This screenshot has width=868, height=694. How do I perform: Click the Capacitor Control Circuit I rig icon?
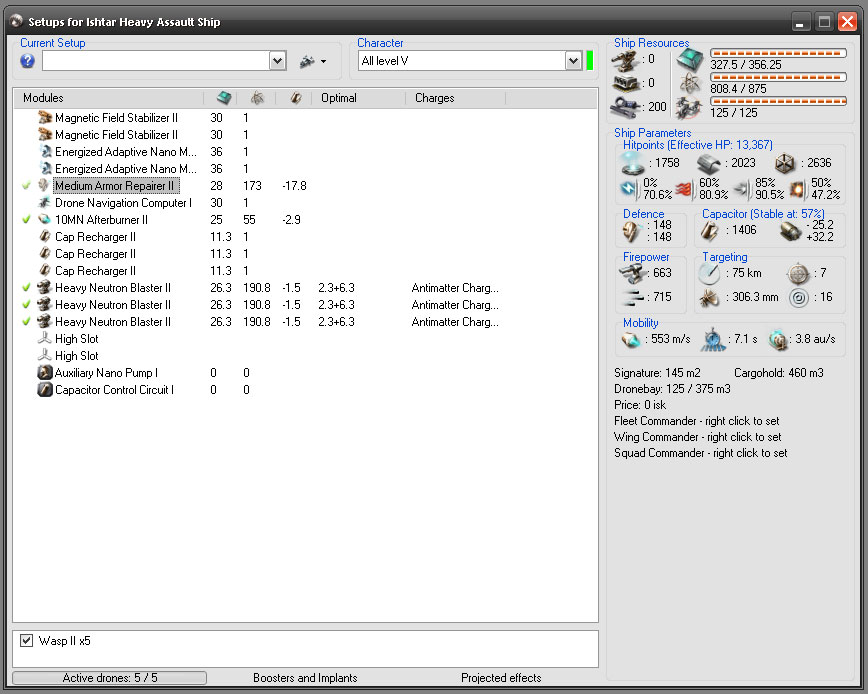tap(44, 390)
